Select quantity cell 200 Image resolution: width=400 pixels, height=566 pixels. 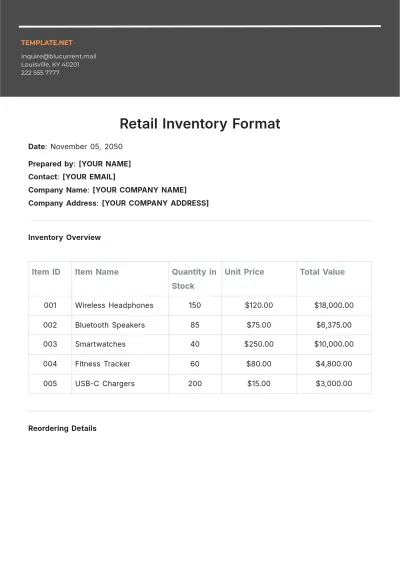point(195,383)
